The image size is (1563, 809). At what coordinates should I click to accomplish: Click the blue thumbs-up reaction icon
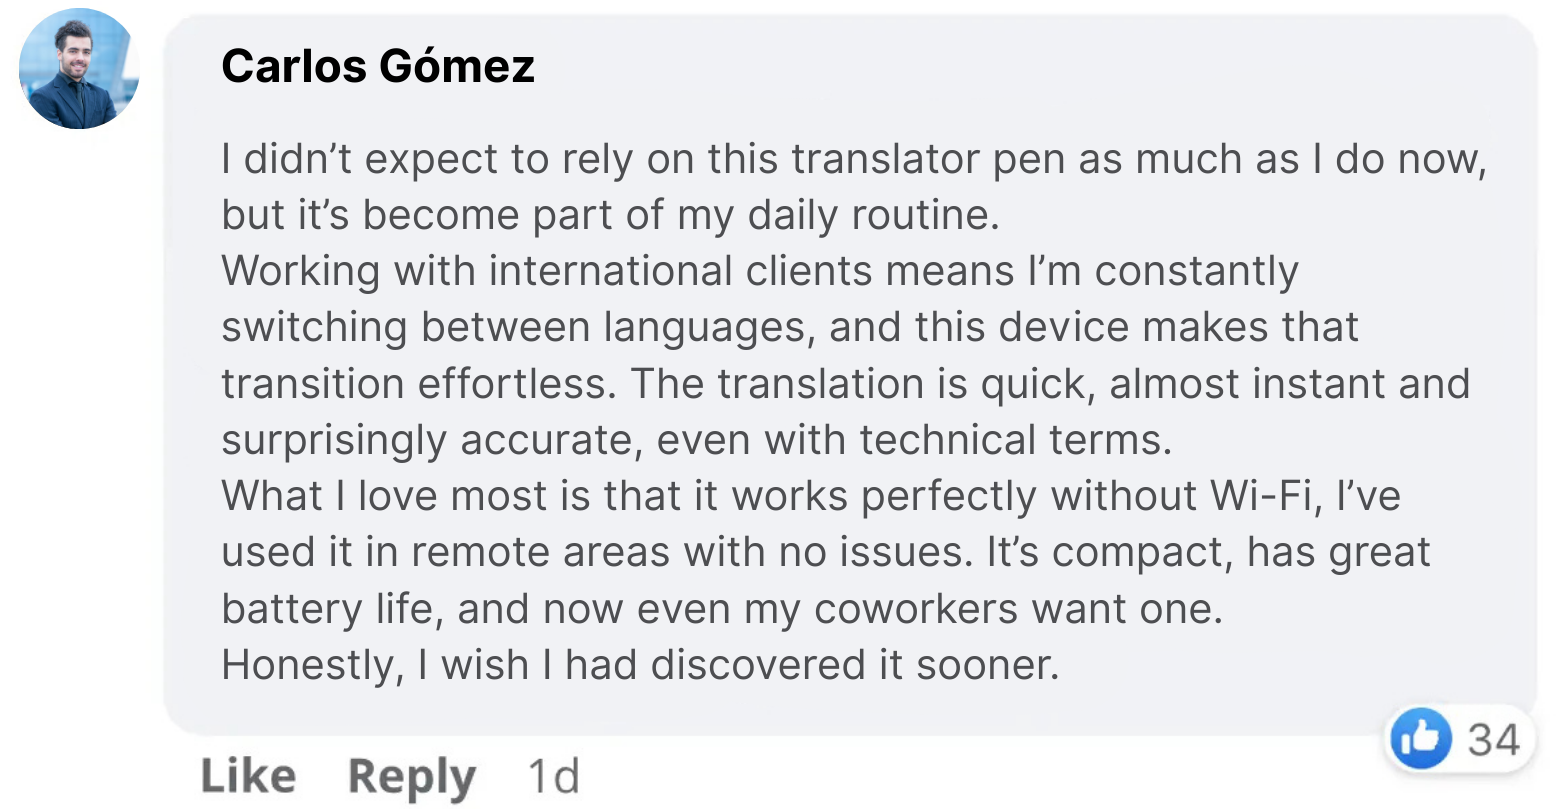pyautogui.click(x=1420, y=740)
